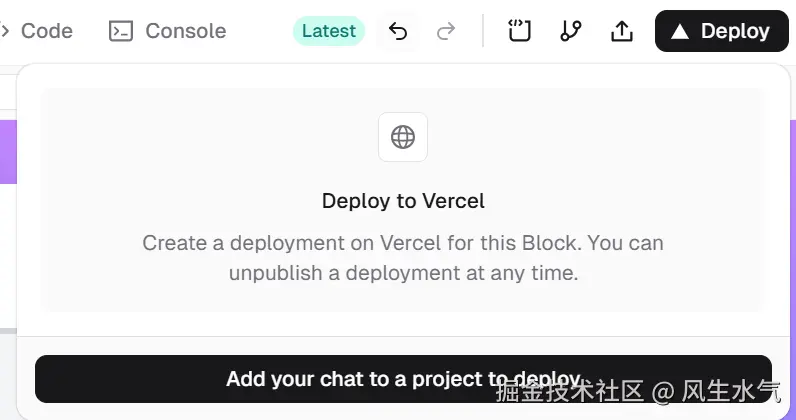
Task: Click the element selector bracket icon
Action: click(518, 31)
